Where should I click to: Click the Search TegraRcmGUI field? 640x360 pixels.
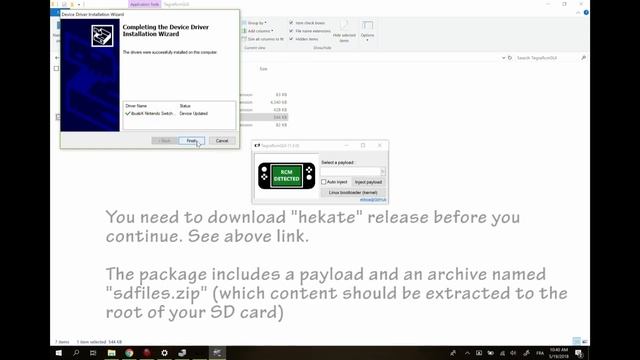point(547,58)
